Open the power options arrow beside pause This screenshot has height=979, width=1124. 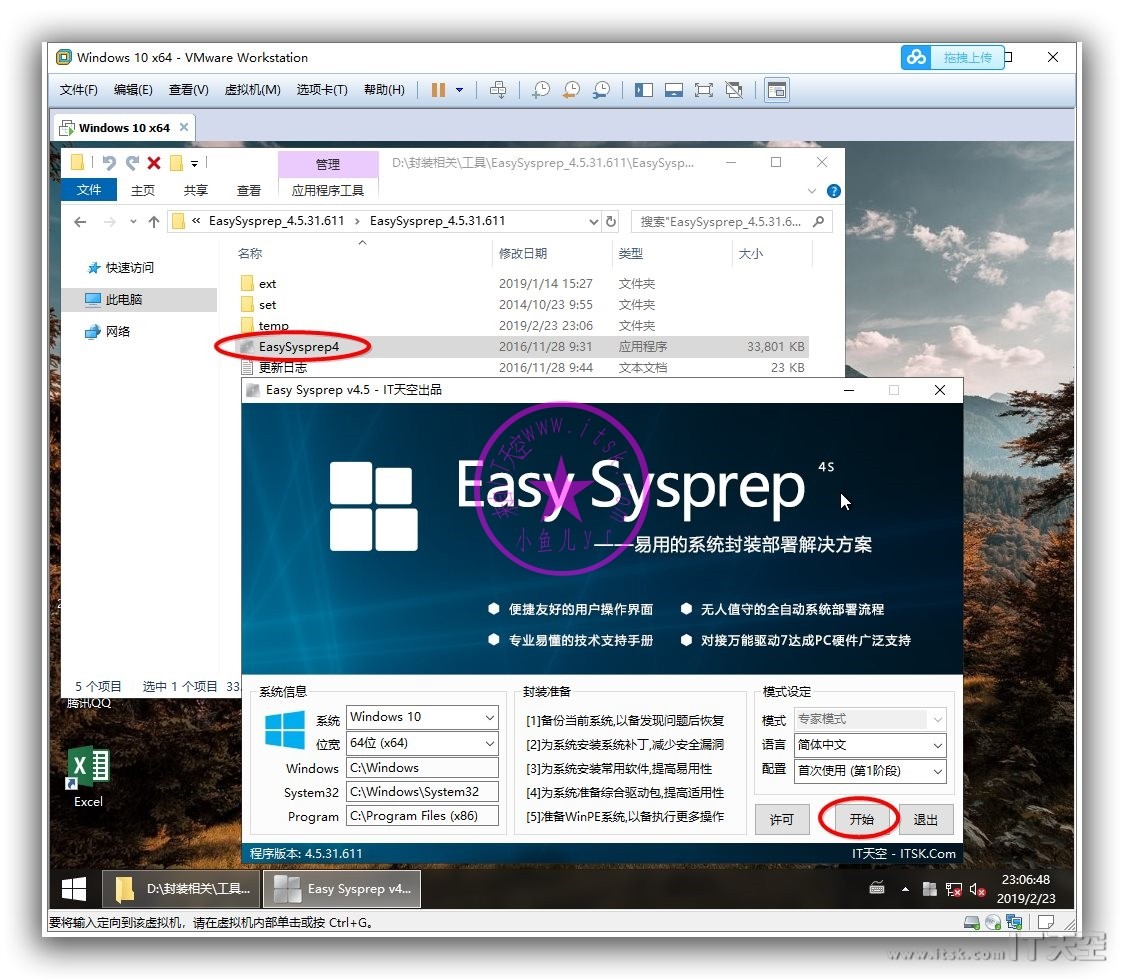[x=459, y=90]
